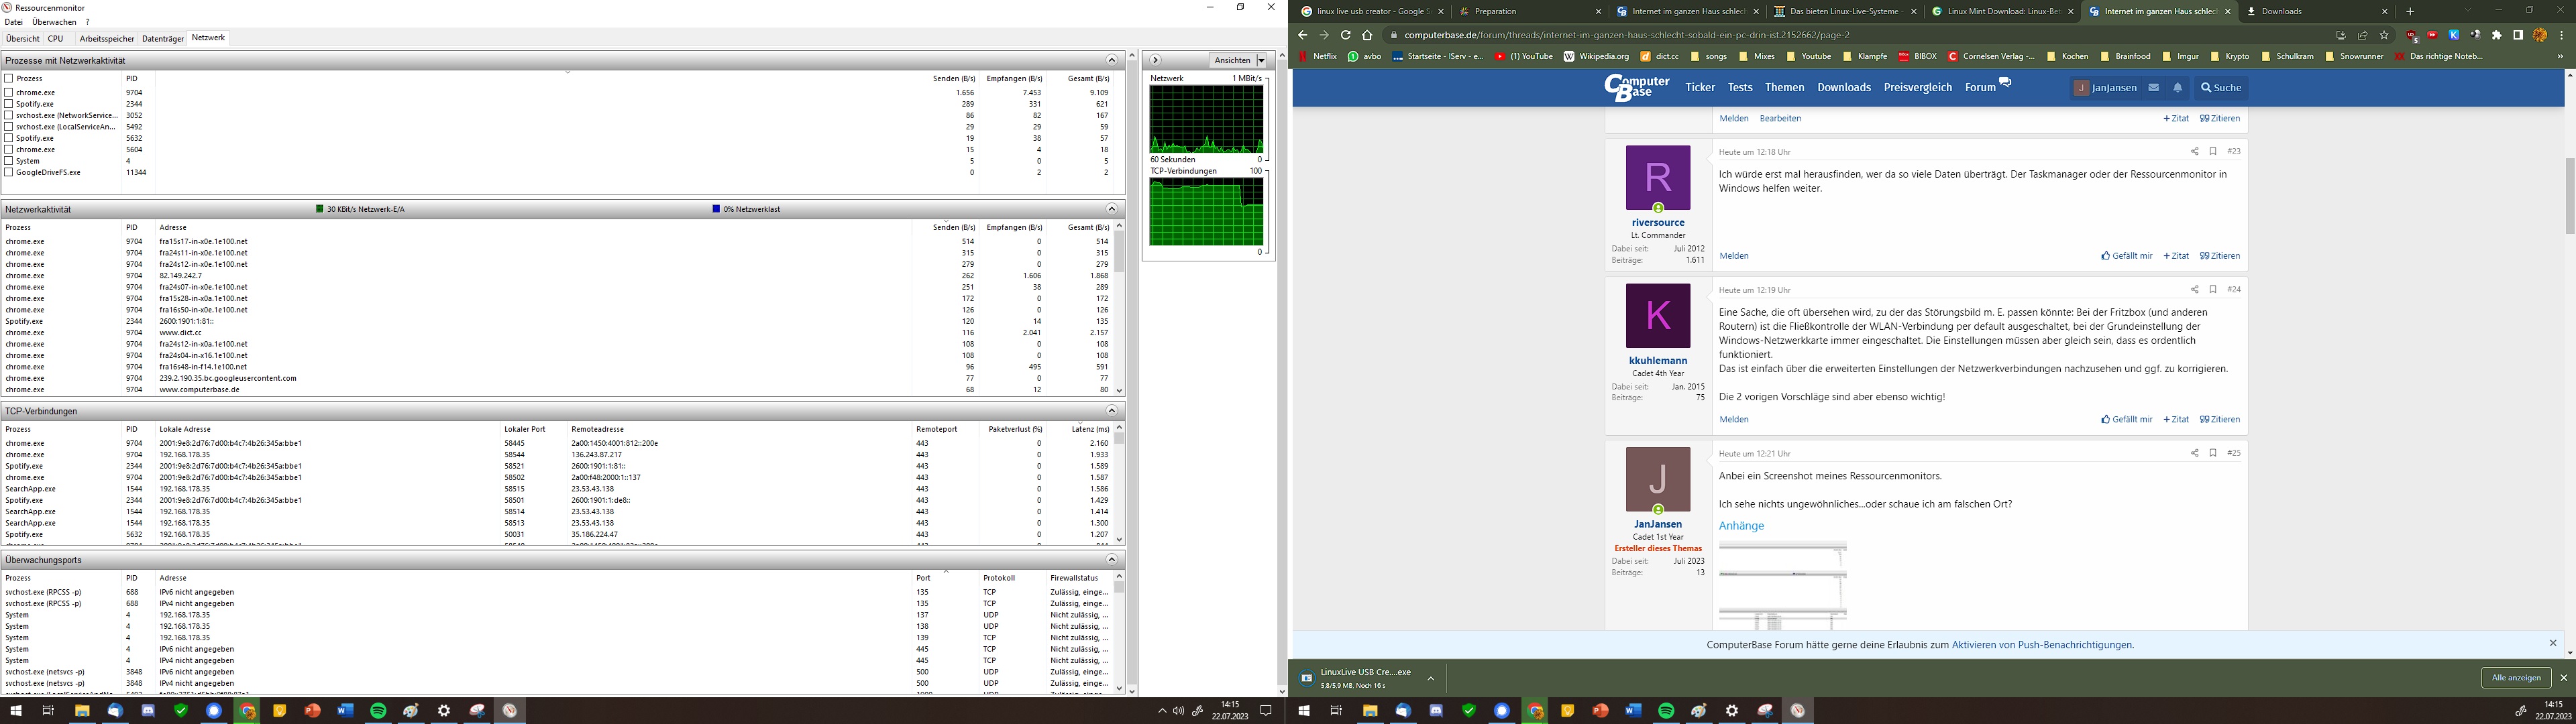Open the ComputerBase inbox envelope icon

click(2153, 88)
